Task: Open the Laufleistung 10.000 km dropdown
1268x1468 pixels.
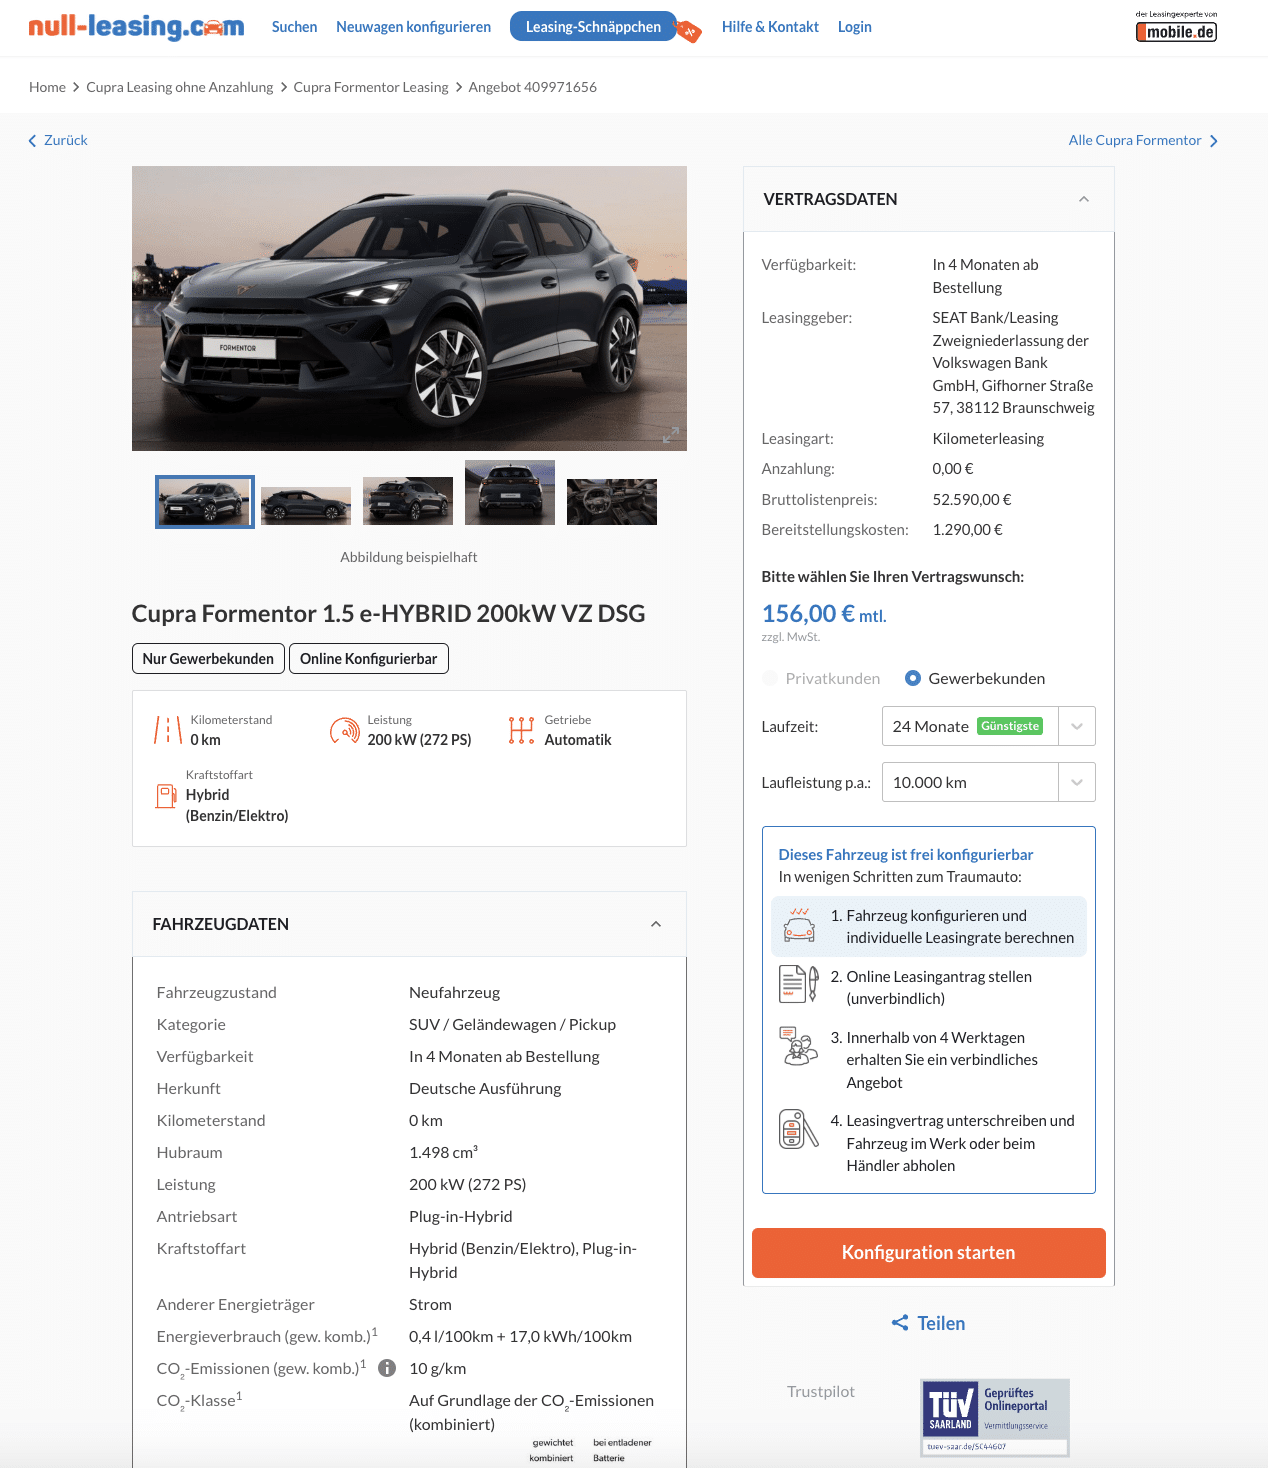Action: pyautogui.click(x=988, y=782)
